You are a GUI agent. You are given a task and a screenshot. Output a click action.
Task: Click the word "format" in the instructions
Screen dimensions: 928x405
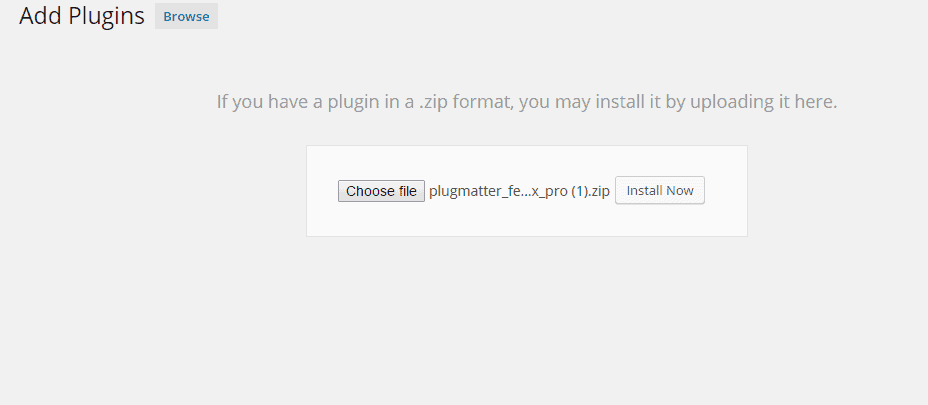484,102
